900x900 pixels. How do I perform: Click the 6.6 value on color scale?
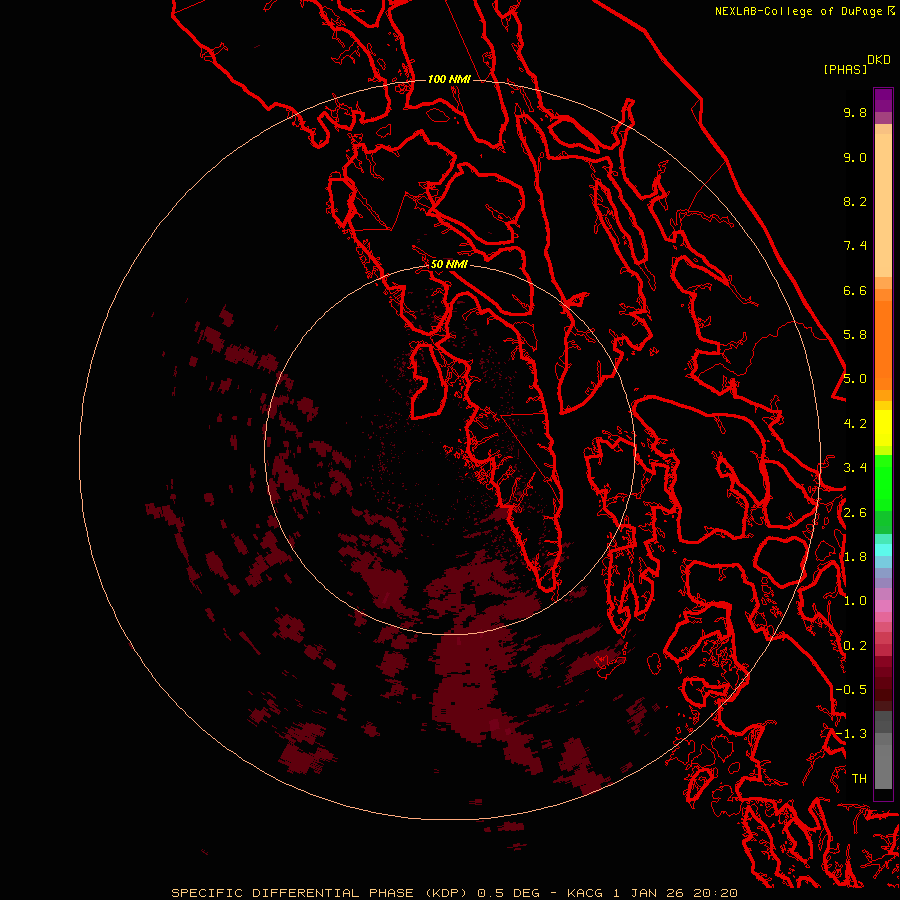[x=855, y=290]
